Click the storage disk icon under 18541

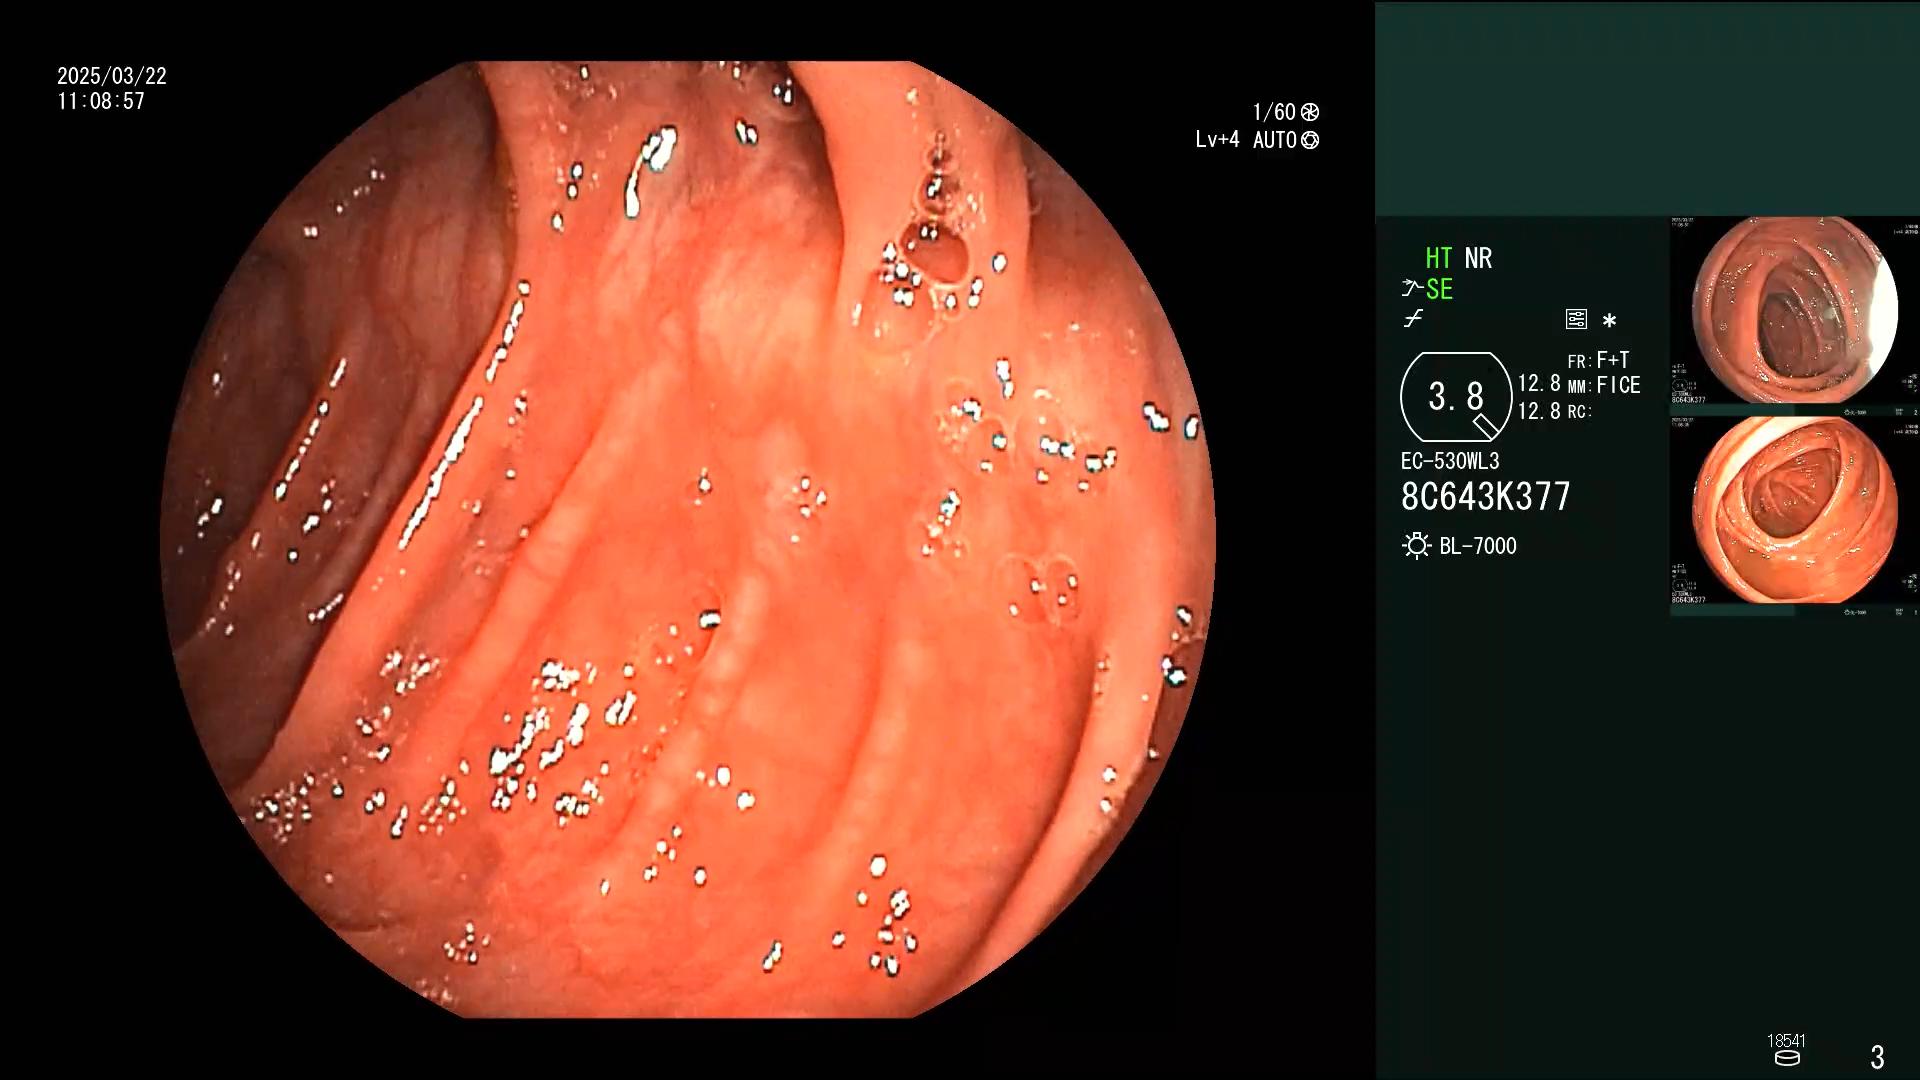(x=1787, y=1058)
